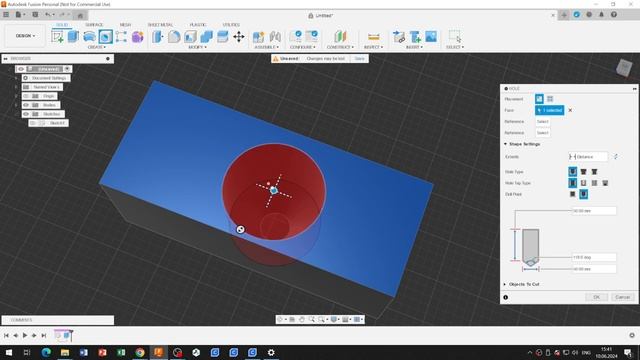
Task: Select the Fillet tool icon
Action: [174, 37]
